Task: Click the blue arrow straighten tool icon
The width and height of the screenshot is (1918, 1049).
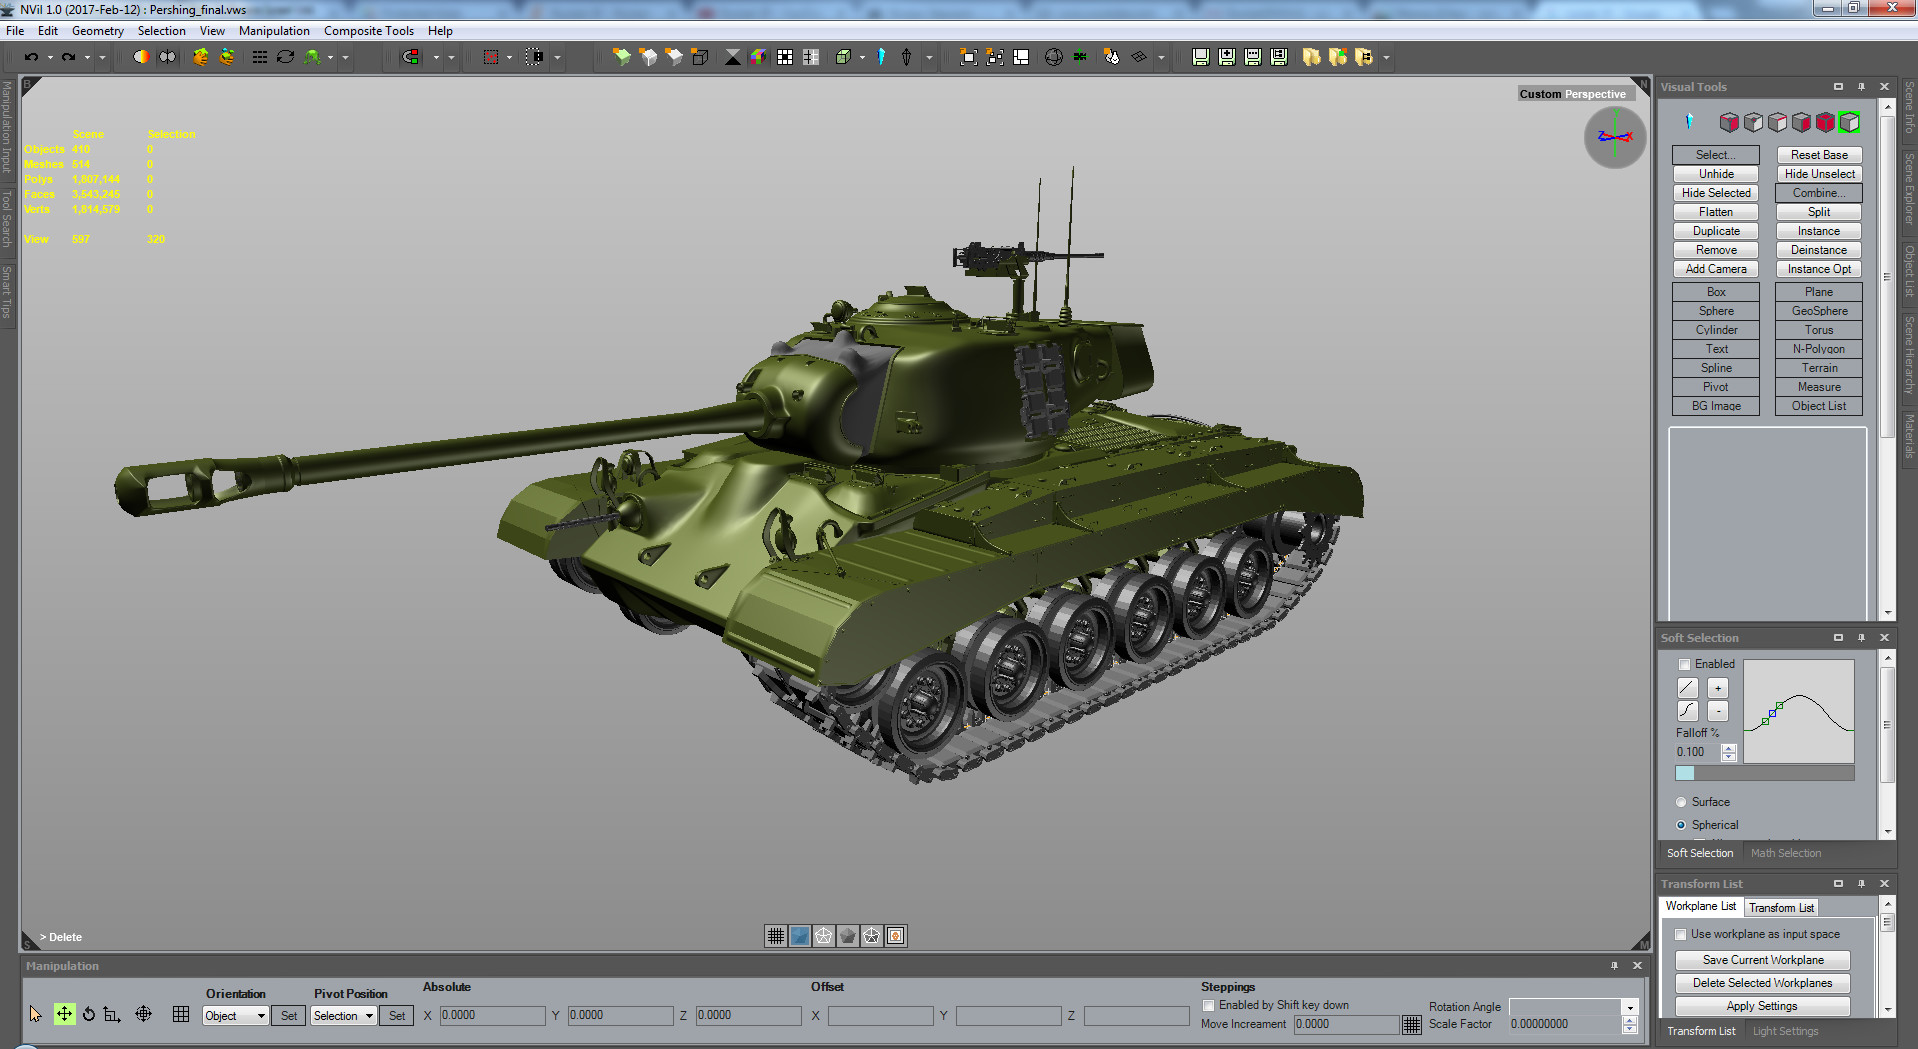Action: point(881,57)
